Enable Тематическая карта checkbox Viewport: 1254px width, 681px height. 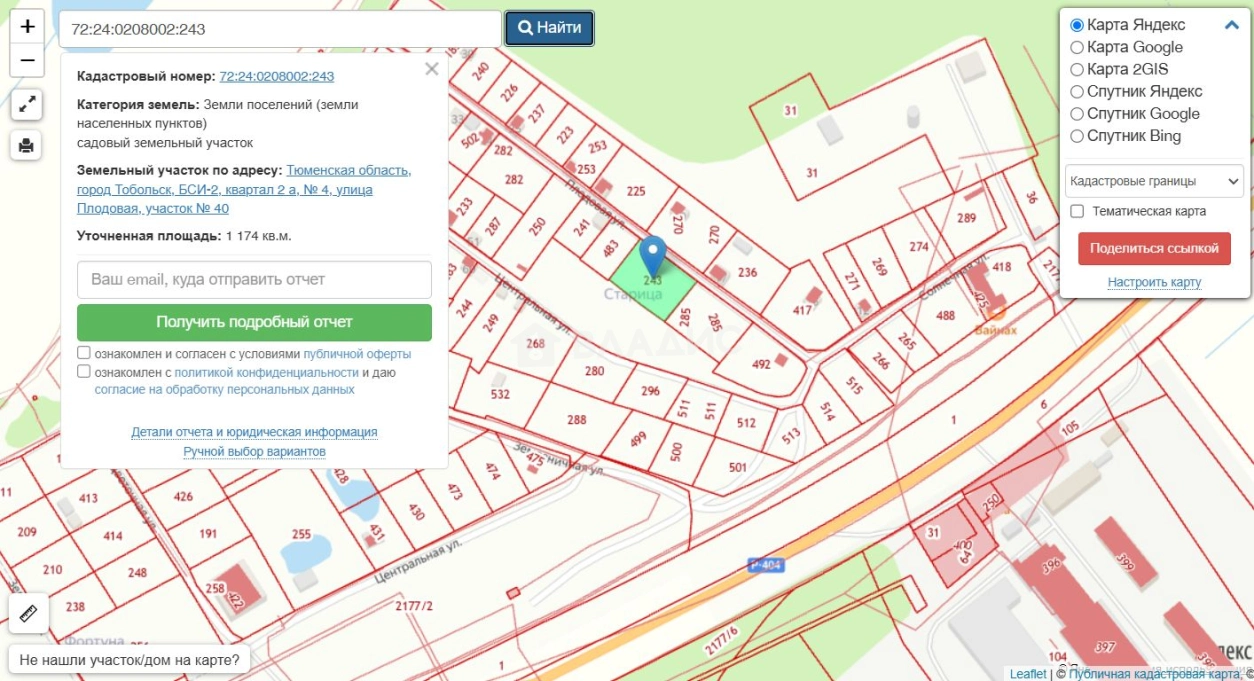coord(1077,211)
